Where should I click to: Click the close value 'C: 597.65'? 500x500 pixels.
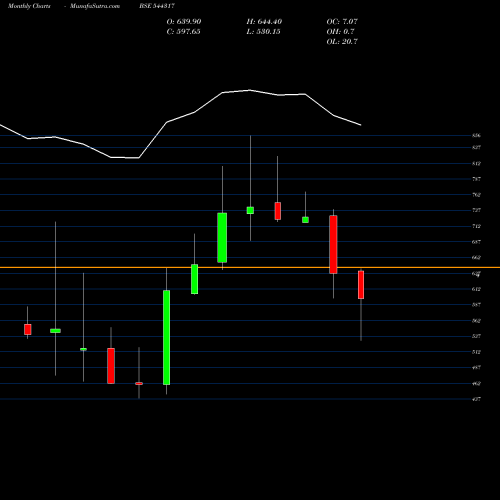pos(183,32)
